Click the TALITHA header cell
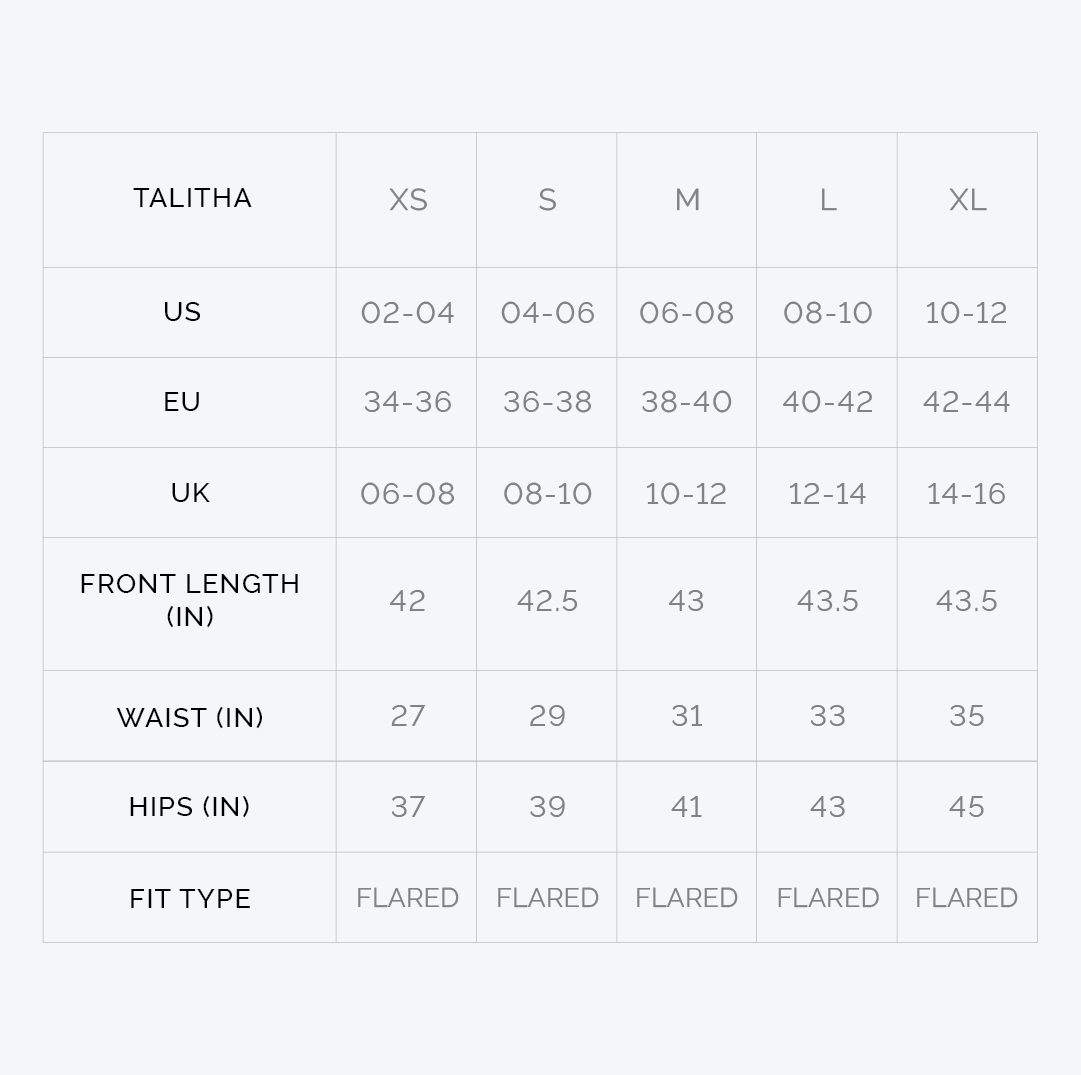Viewport: 1081px width, 1075px height. [192, 198]
